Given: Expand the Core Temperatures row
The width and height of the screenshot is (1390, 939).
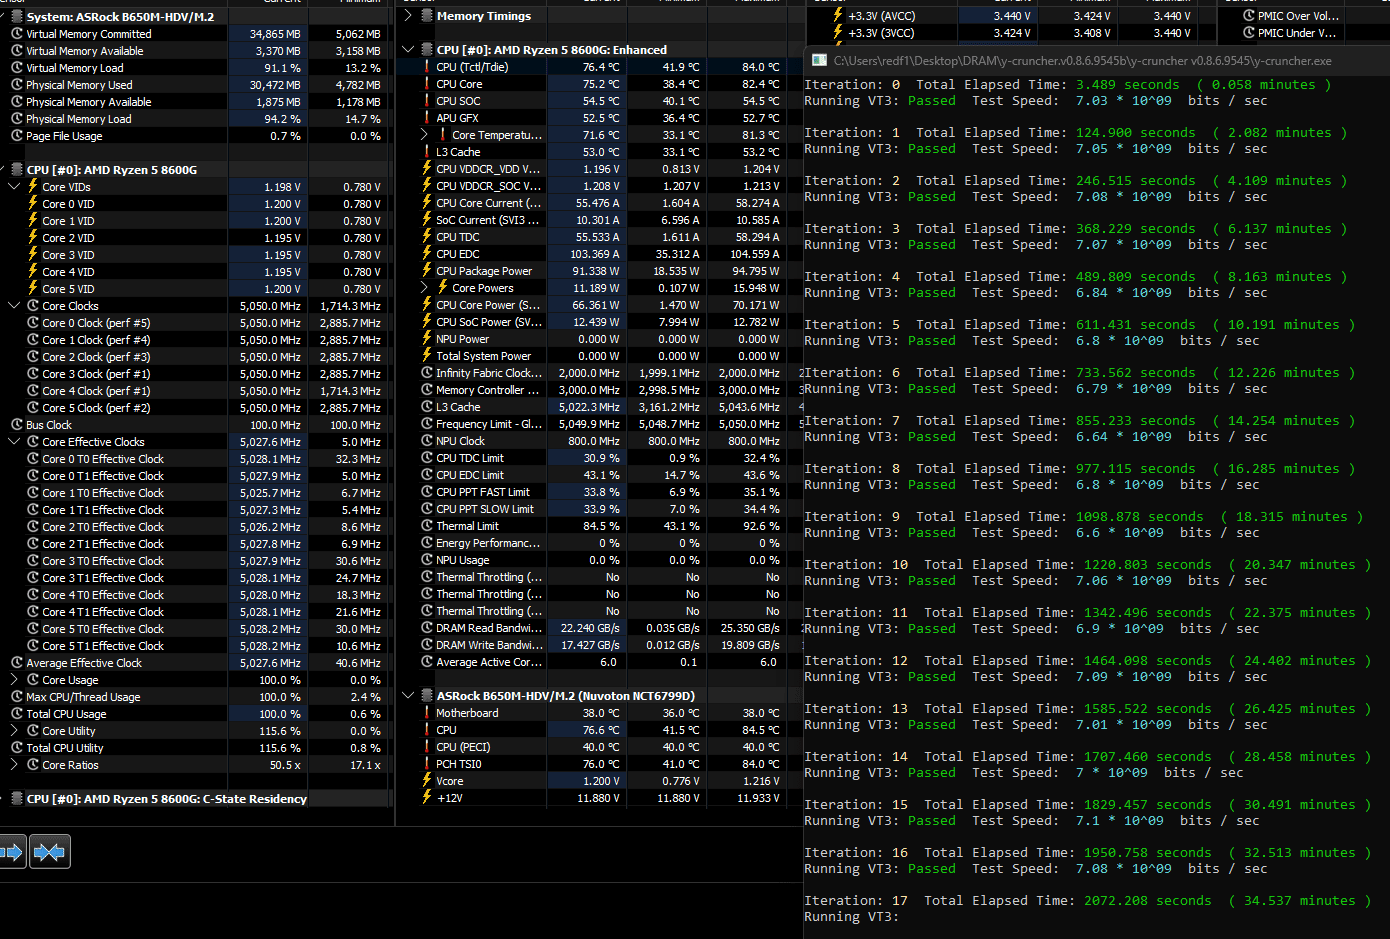Looking at the screenshot, I should pos(424,135).
